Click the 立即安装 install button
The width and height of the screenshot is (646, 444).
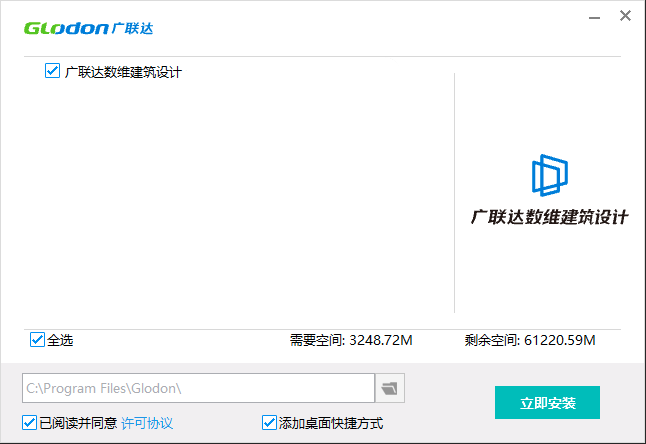coord(547,402)
